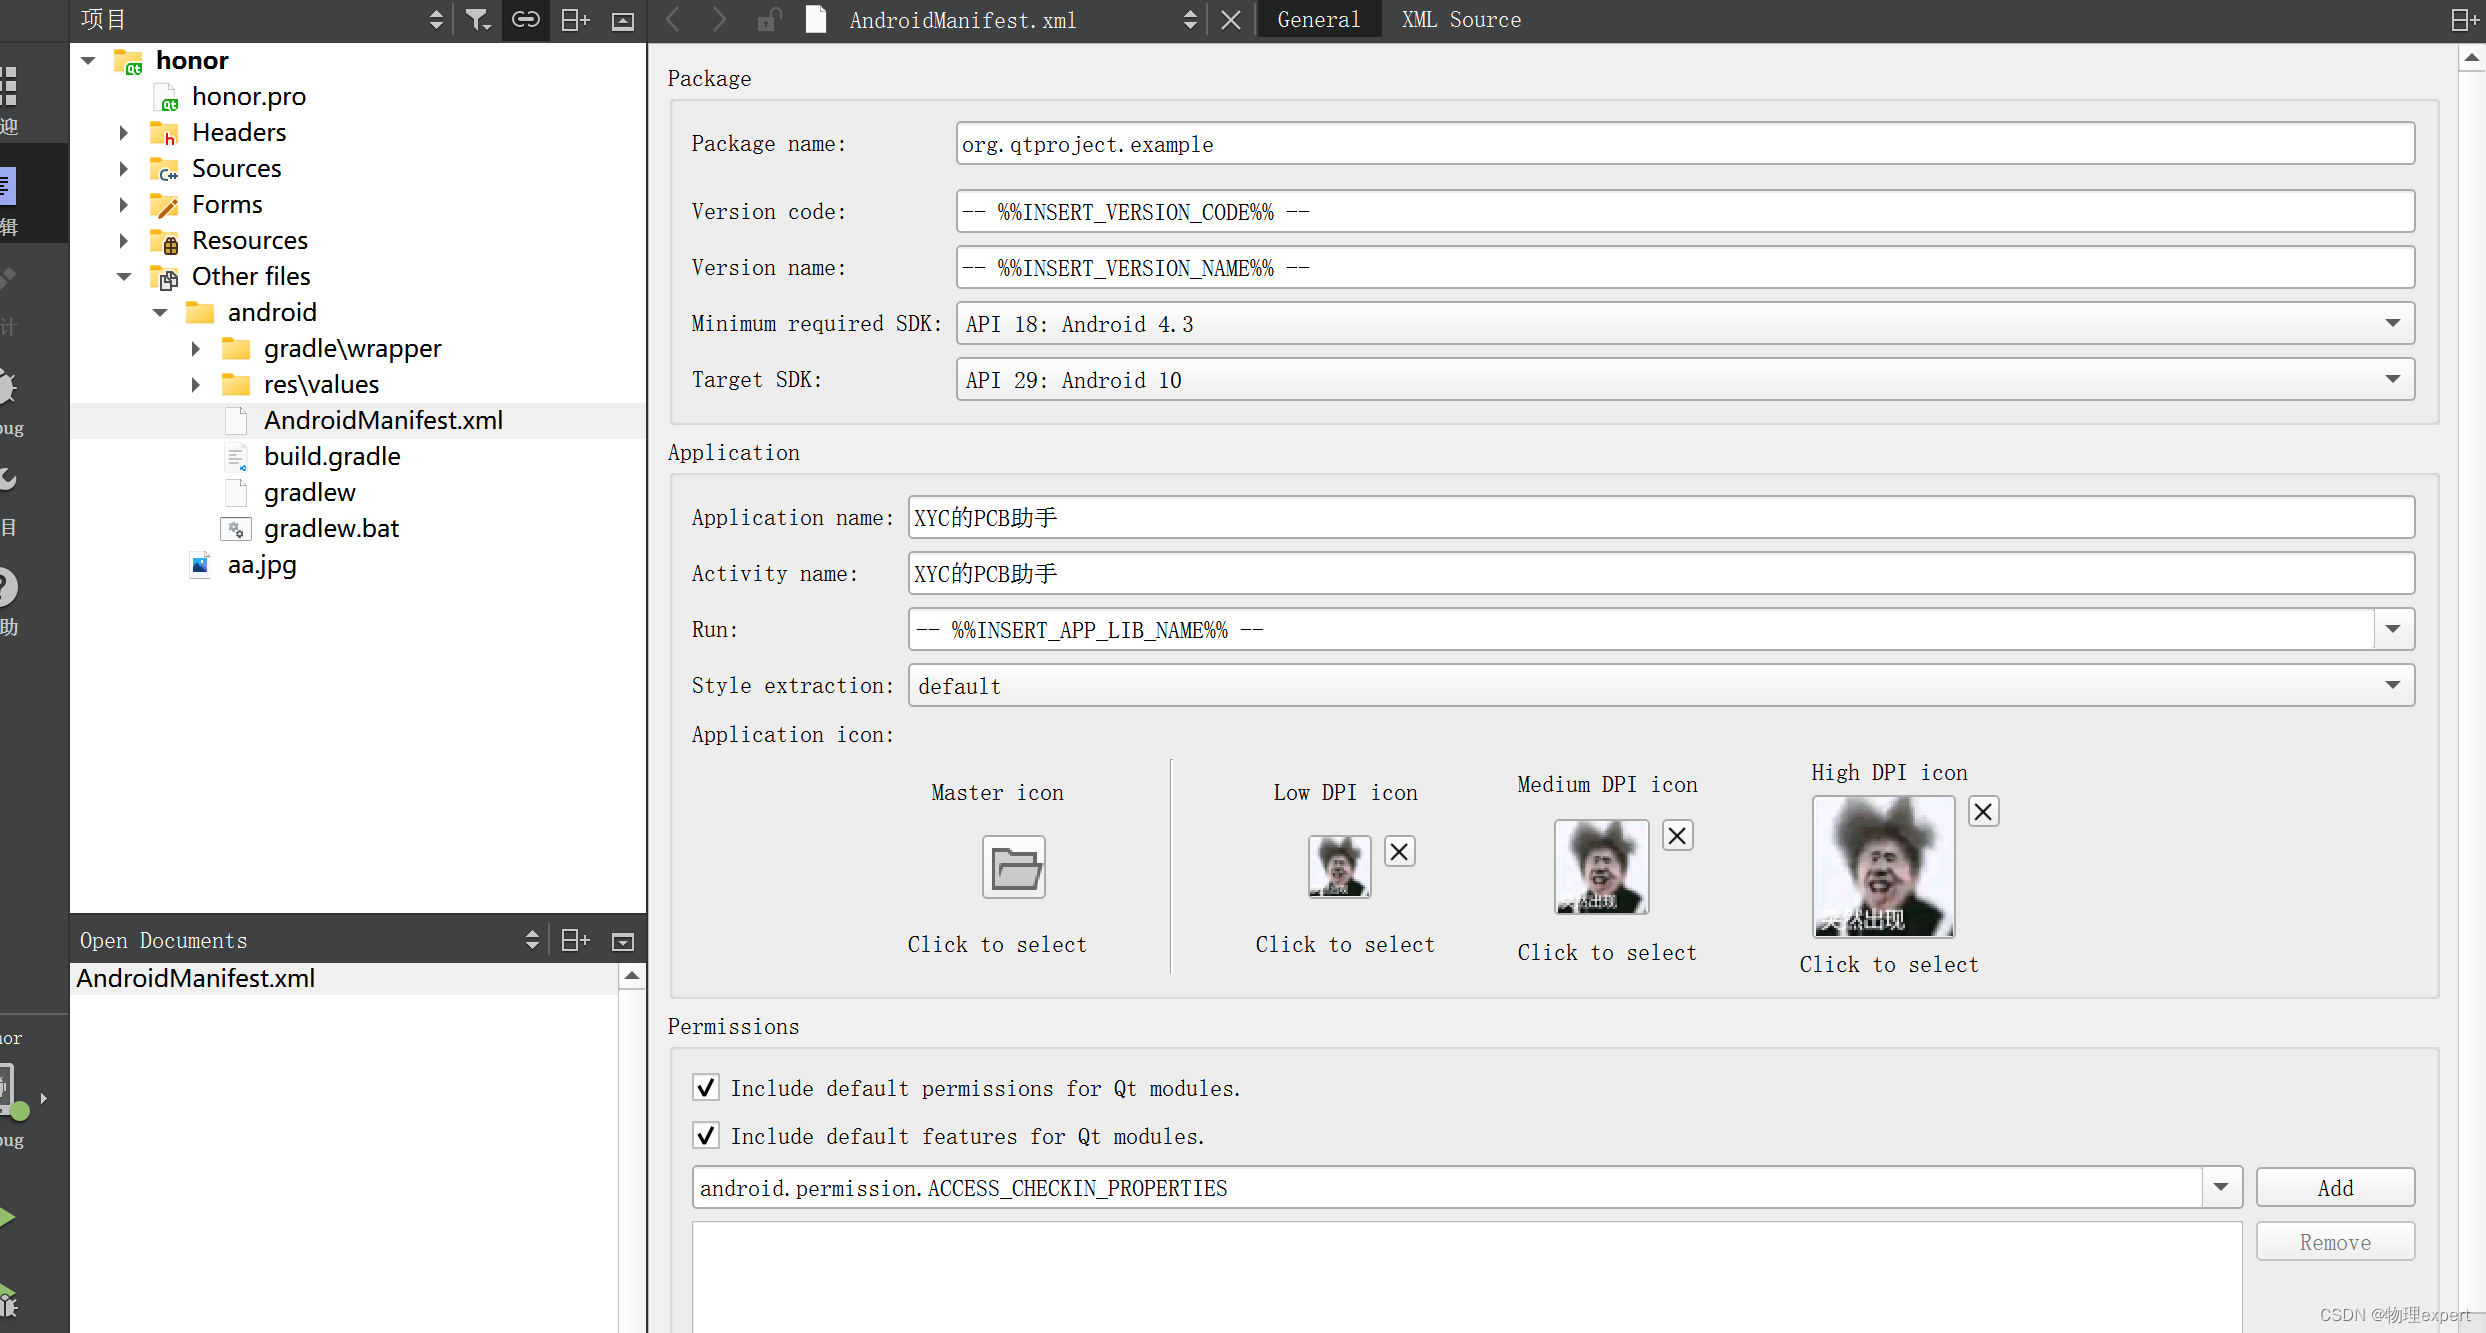Switch to the General tab
Viewport: 2486px width, 1333px height.
tap(1318, 20)
